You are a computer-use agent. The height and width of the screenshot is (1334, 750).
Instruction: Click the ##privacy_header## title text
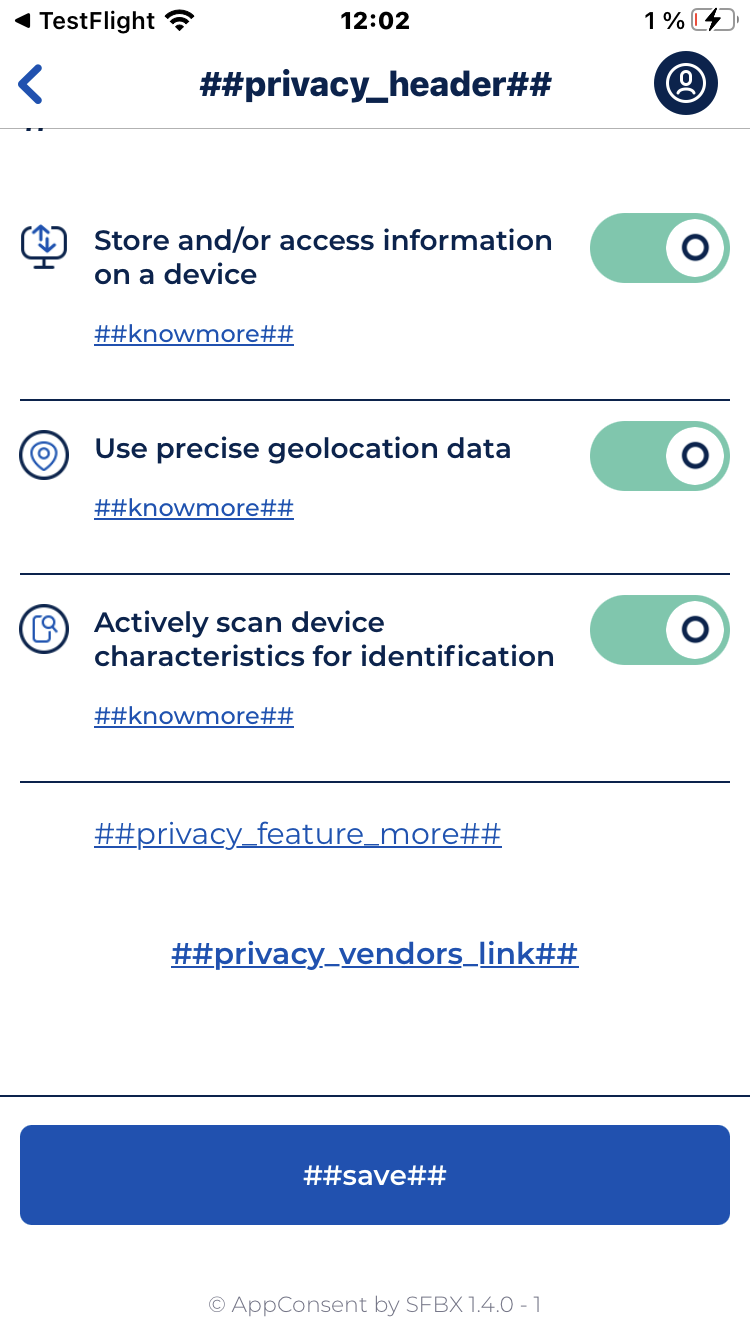pos(375,84)
